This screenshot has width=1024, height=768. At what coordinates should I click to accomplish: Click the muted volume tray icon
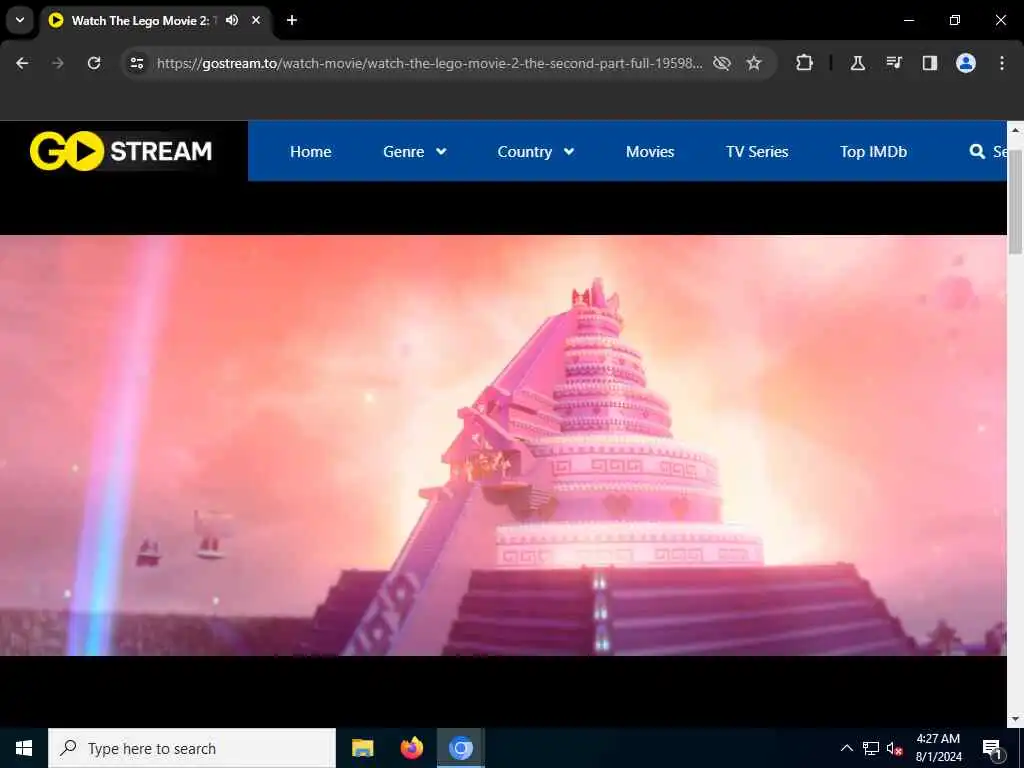[894, 749]
